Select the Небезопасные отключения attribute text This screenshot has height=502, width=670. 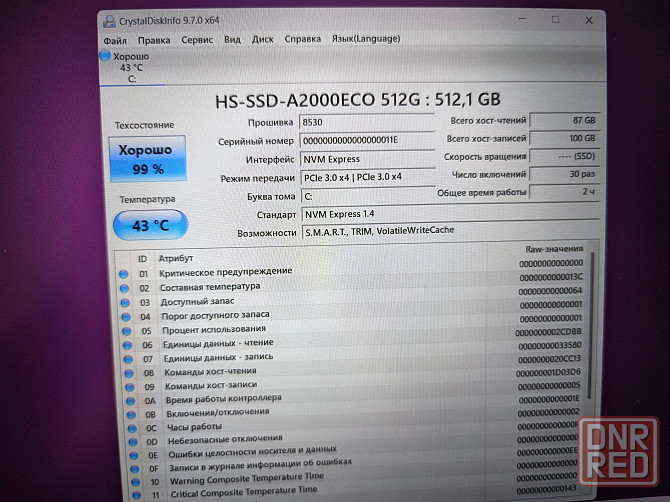click(x=225, y=440)
